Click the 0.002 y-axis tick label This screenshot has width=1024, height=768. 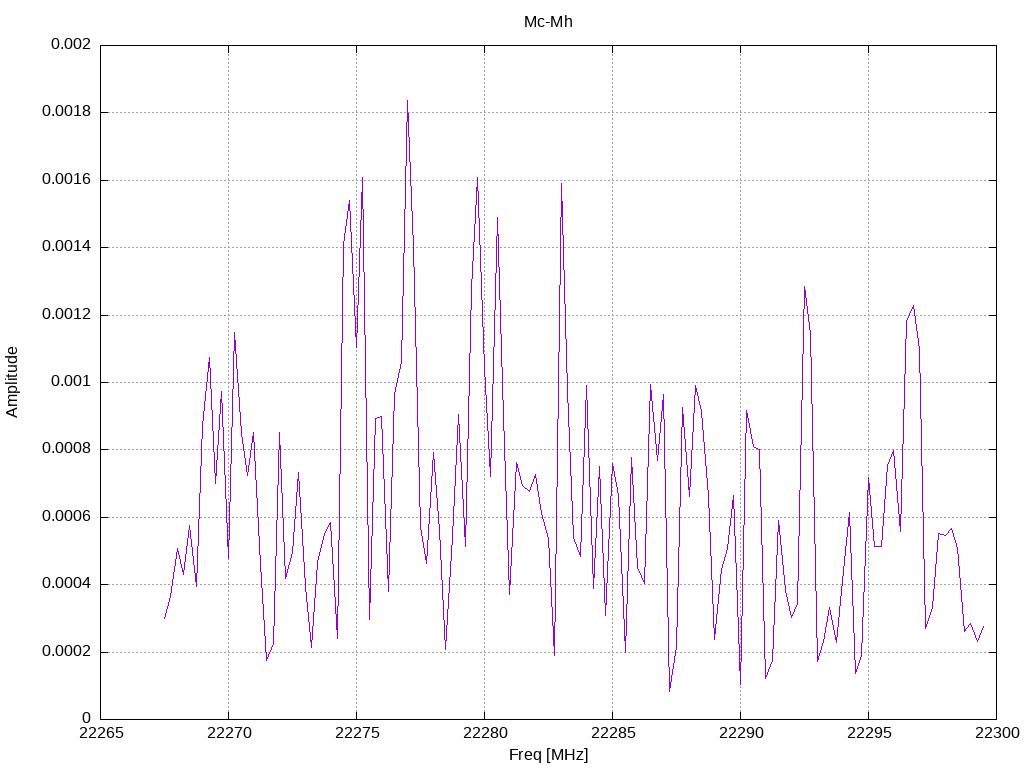tap(71, 44)
